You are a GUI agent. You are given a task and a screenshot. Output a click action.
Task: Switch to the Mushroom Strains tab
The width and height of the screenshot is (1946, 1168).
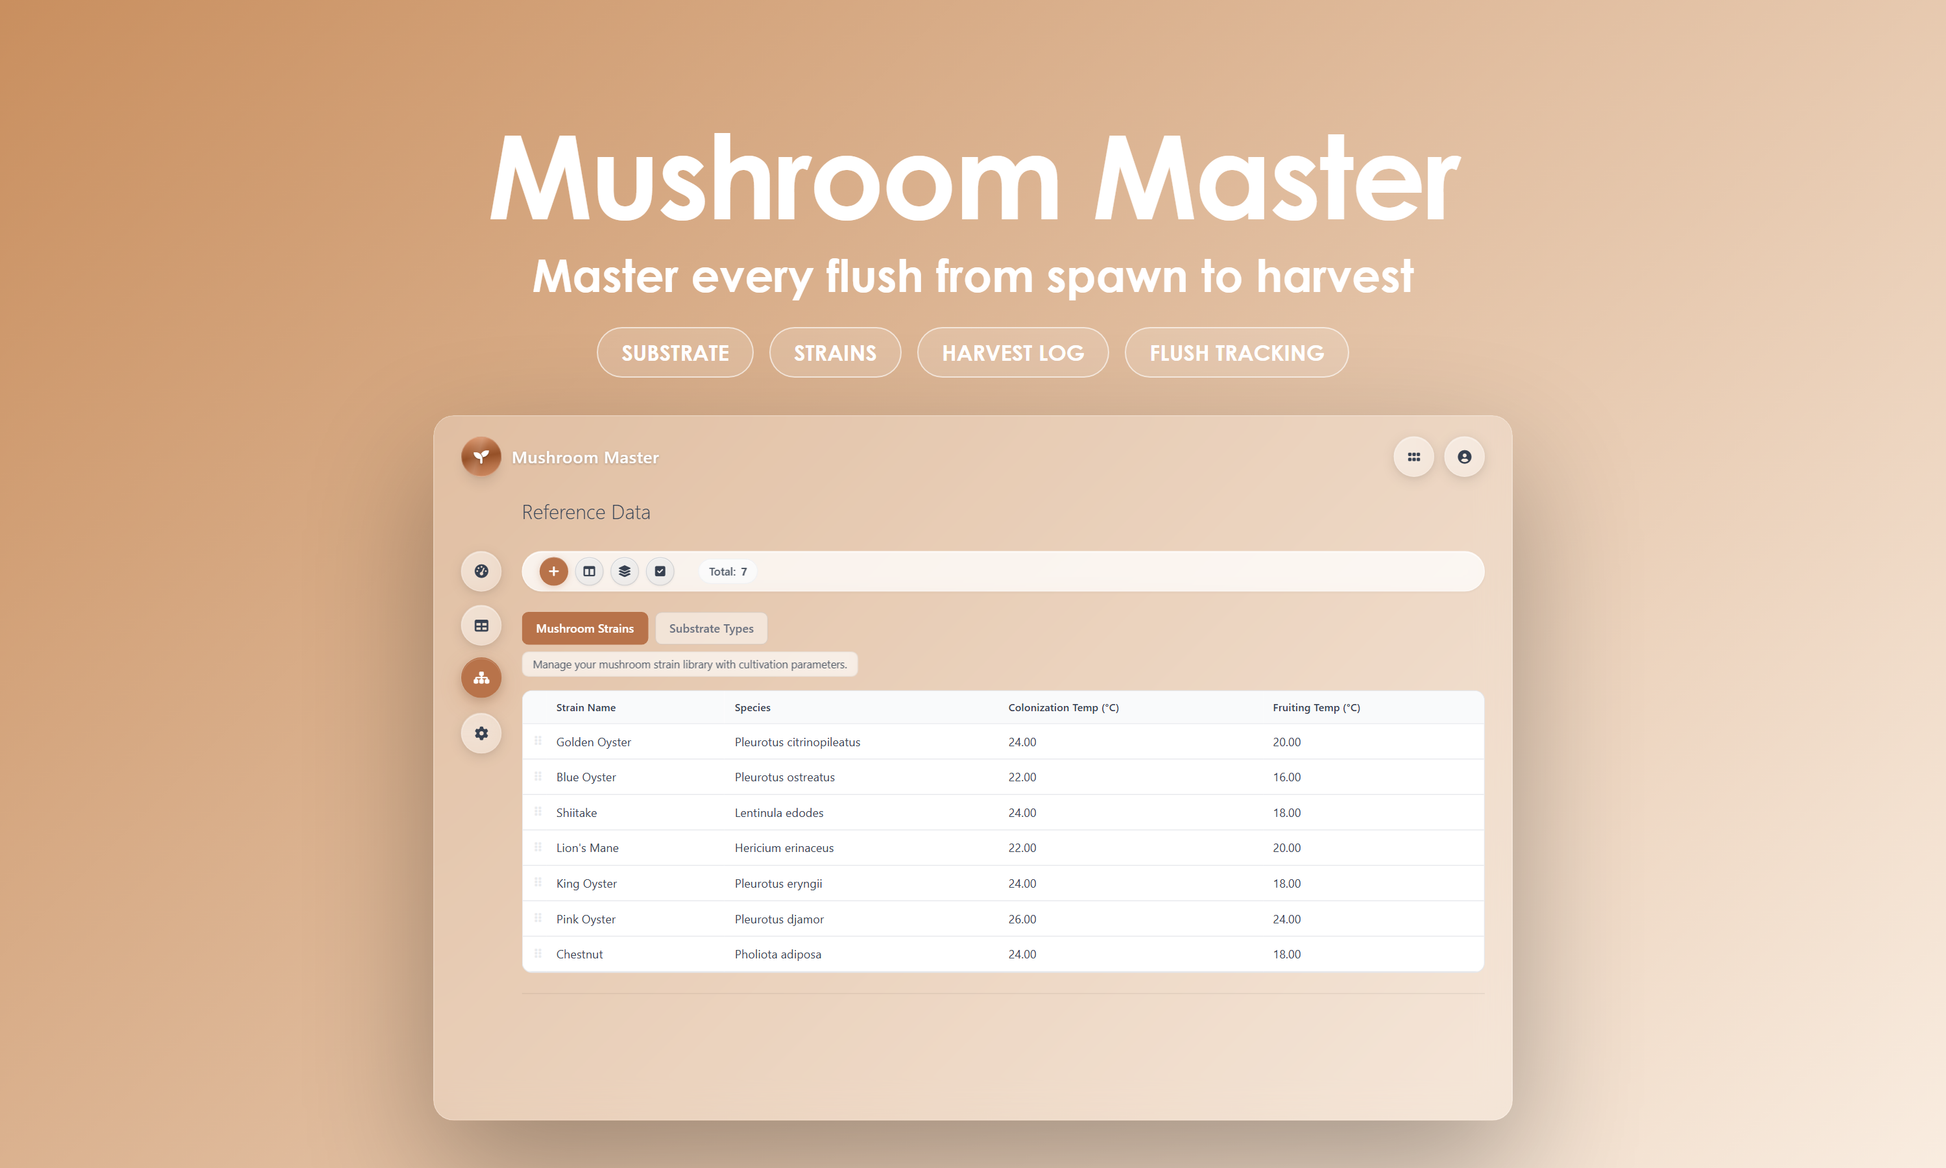pos(585,628)
